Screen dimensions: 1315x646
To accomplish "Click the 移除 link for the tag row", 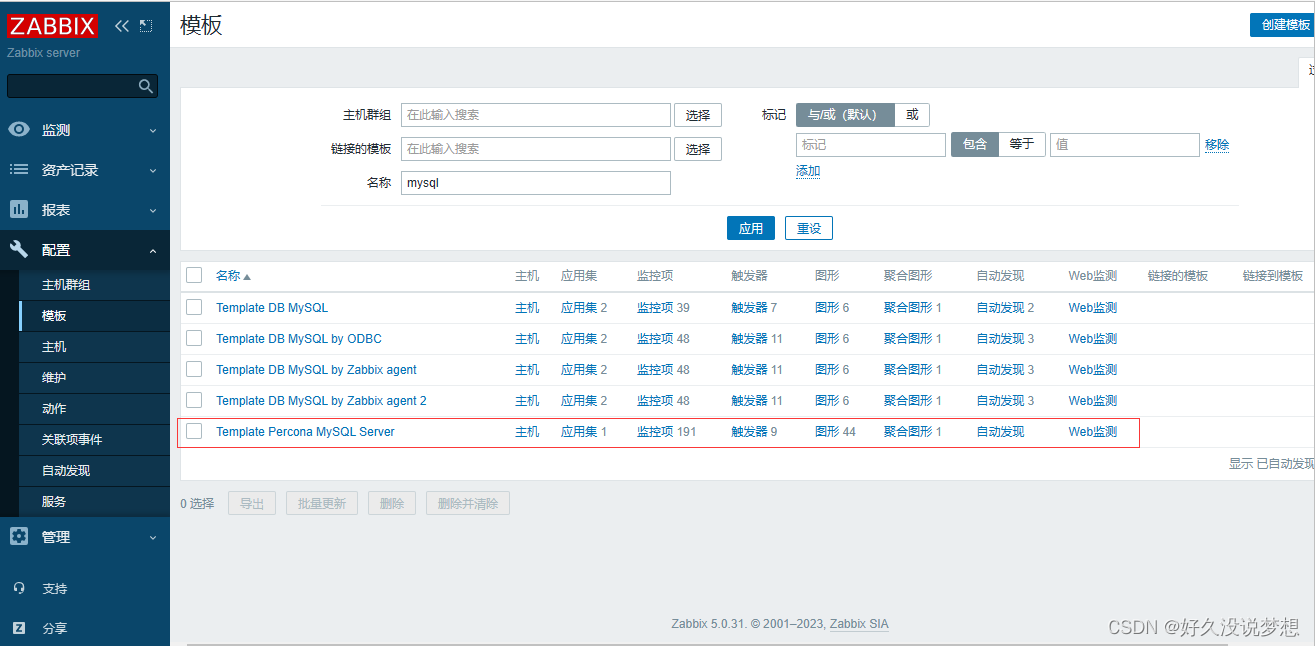I will click(x=1217, y=145).
